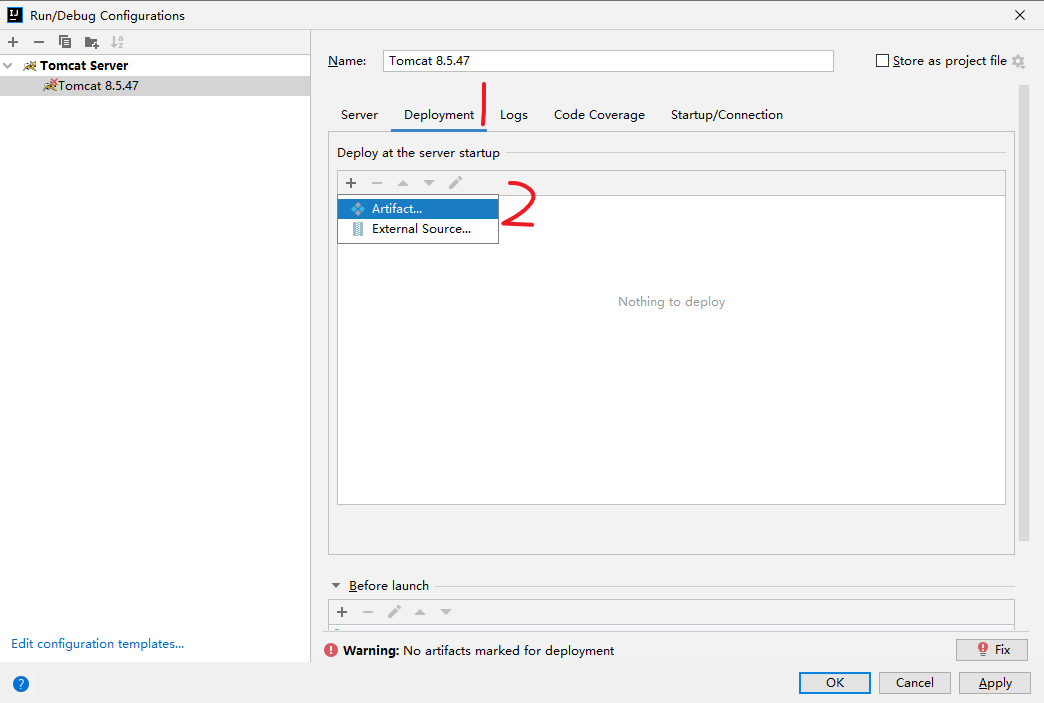This screenshot has height=703, width=1044.
Task: Collapse the Before launch section
Action: (x=336, y=586)
